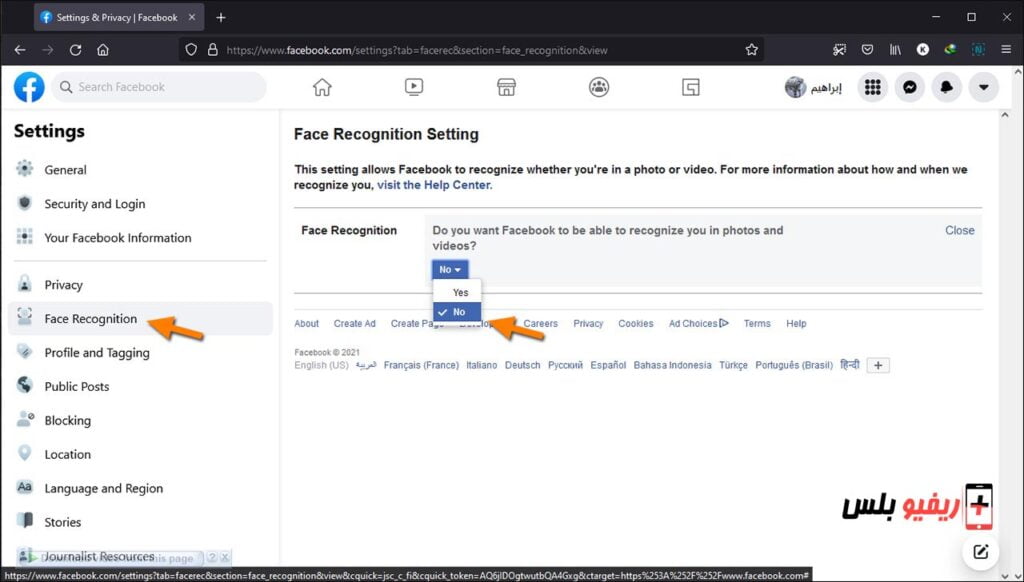Expand the account arrow menu
The height and width of the screenshot is (582, 1024).
click(x=983, y=88)
